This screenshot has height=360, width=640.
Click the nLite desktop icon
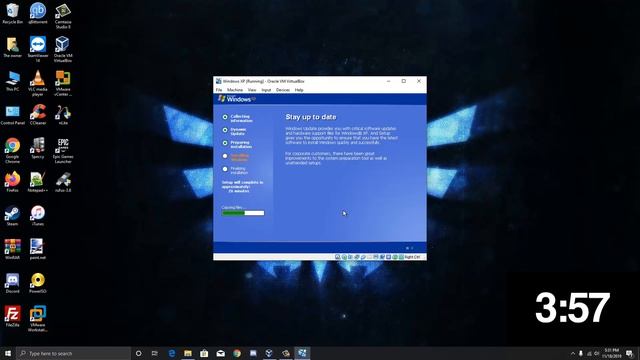point(63,115)
